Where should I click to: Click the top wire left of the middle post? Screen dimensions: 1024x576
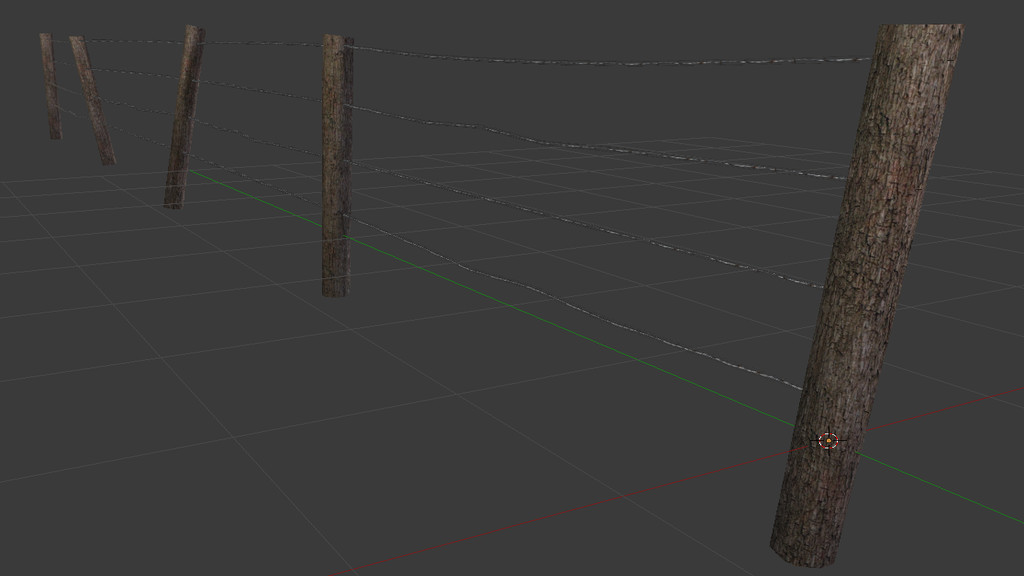click(x=260, y=43)
